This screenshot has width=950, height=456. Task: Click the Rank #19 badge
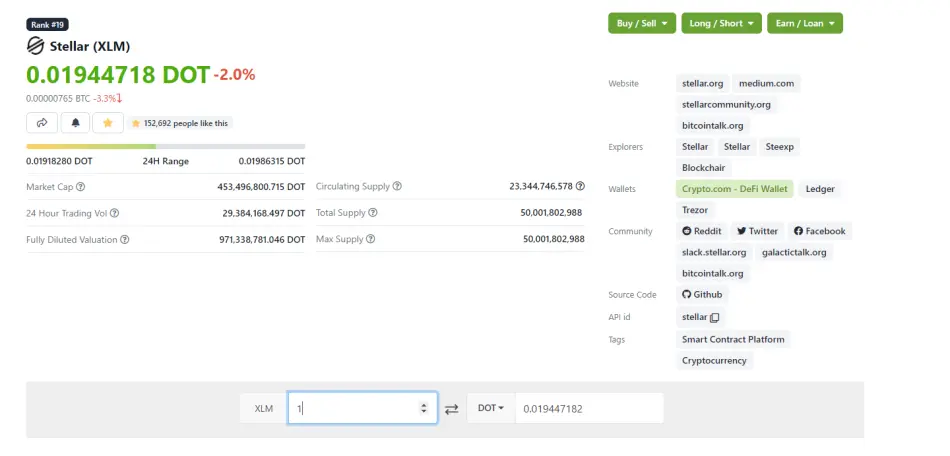47,24
